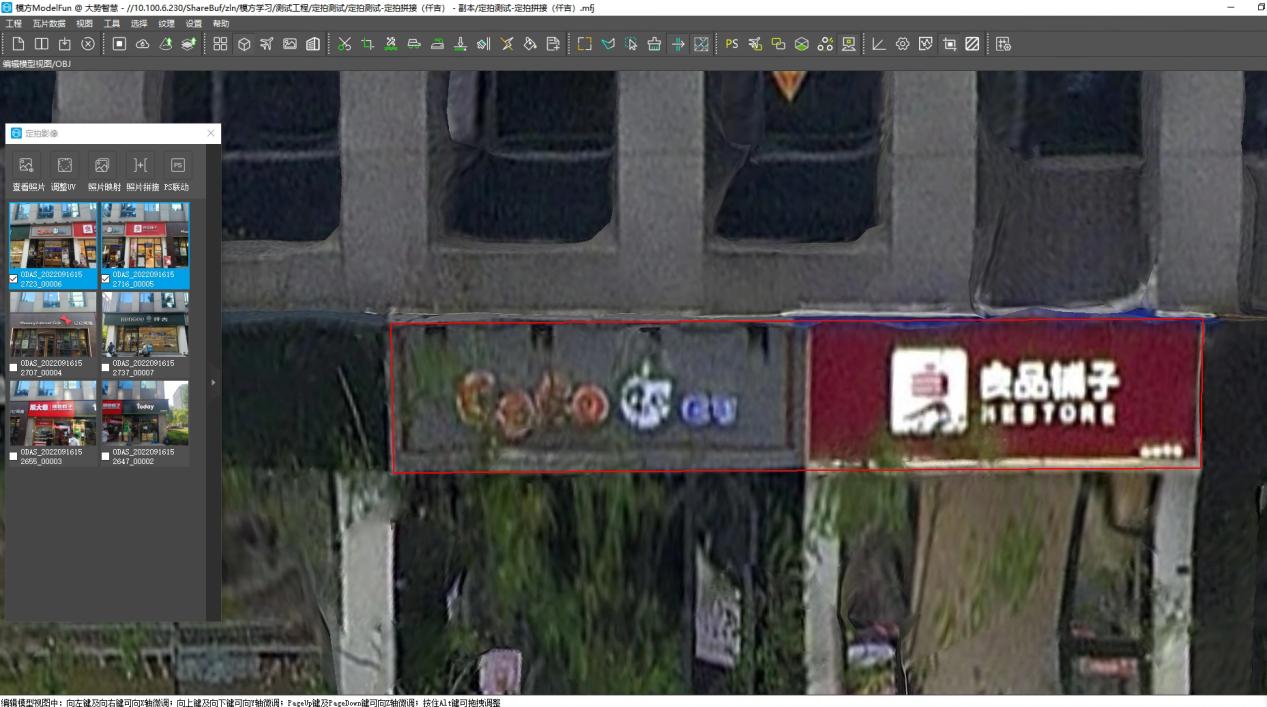Select the green crop tool icon
Screen dimensions: 1267x707
click(367, 44)
